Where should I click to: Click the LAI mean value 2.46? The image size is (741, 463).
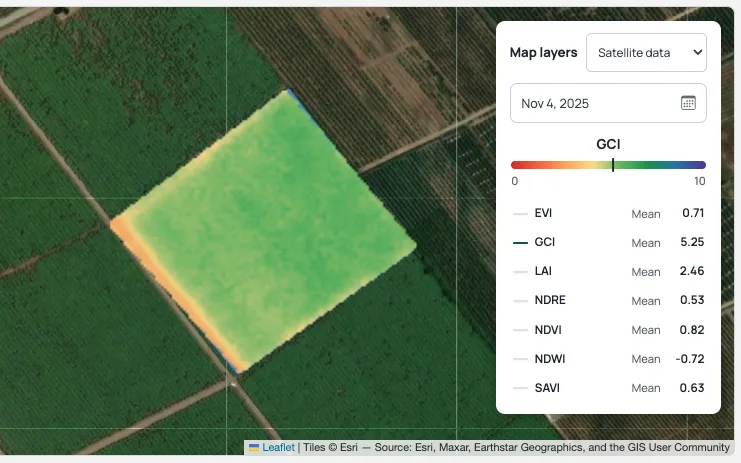coord(692,271)
